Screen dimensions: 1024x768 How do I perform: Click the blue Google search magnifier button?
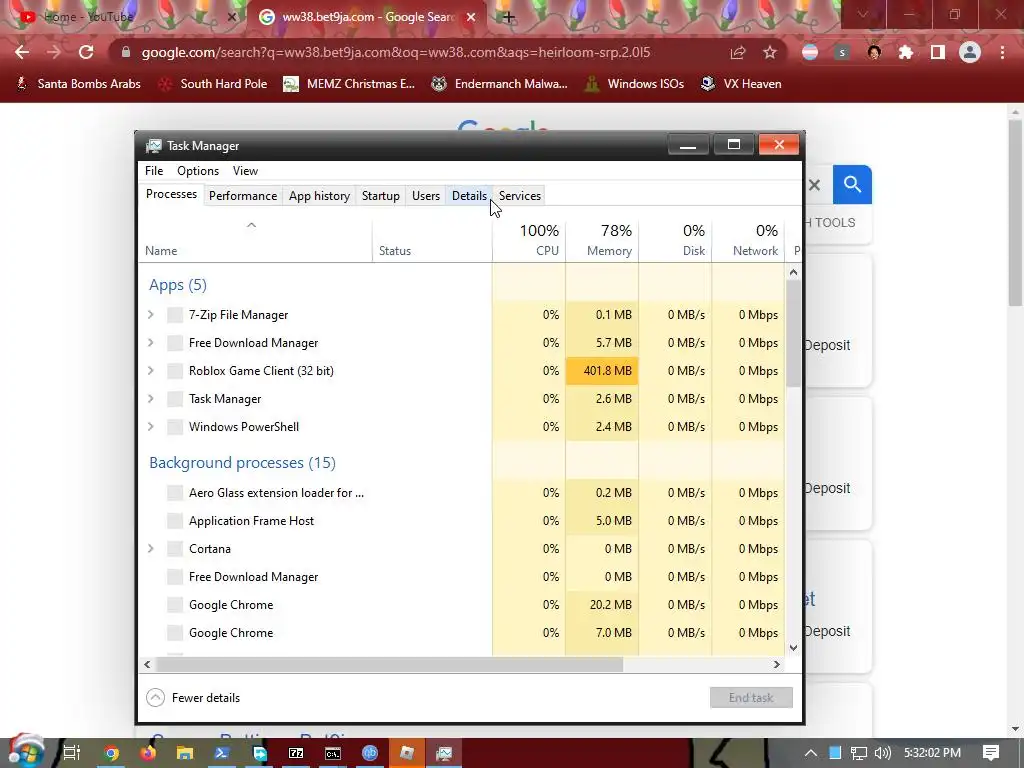[852, 184]
